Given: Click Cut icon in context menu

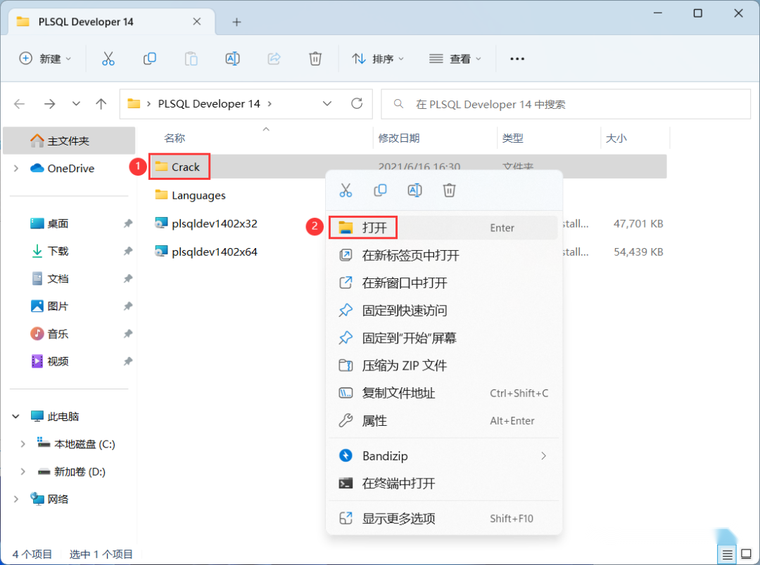Looking at the screenshot, I should (x=346, y=190).
